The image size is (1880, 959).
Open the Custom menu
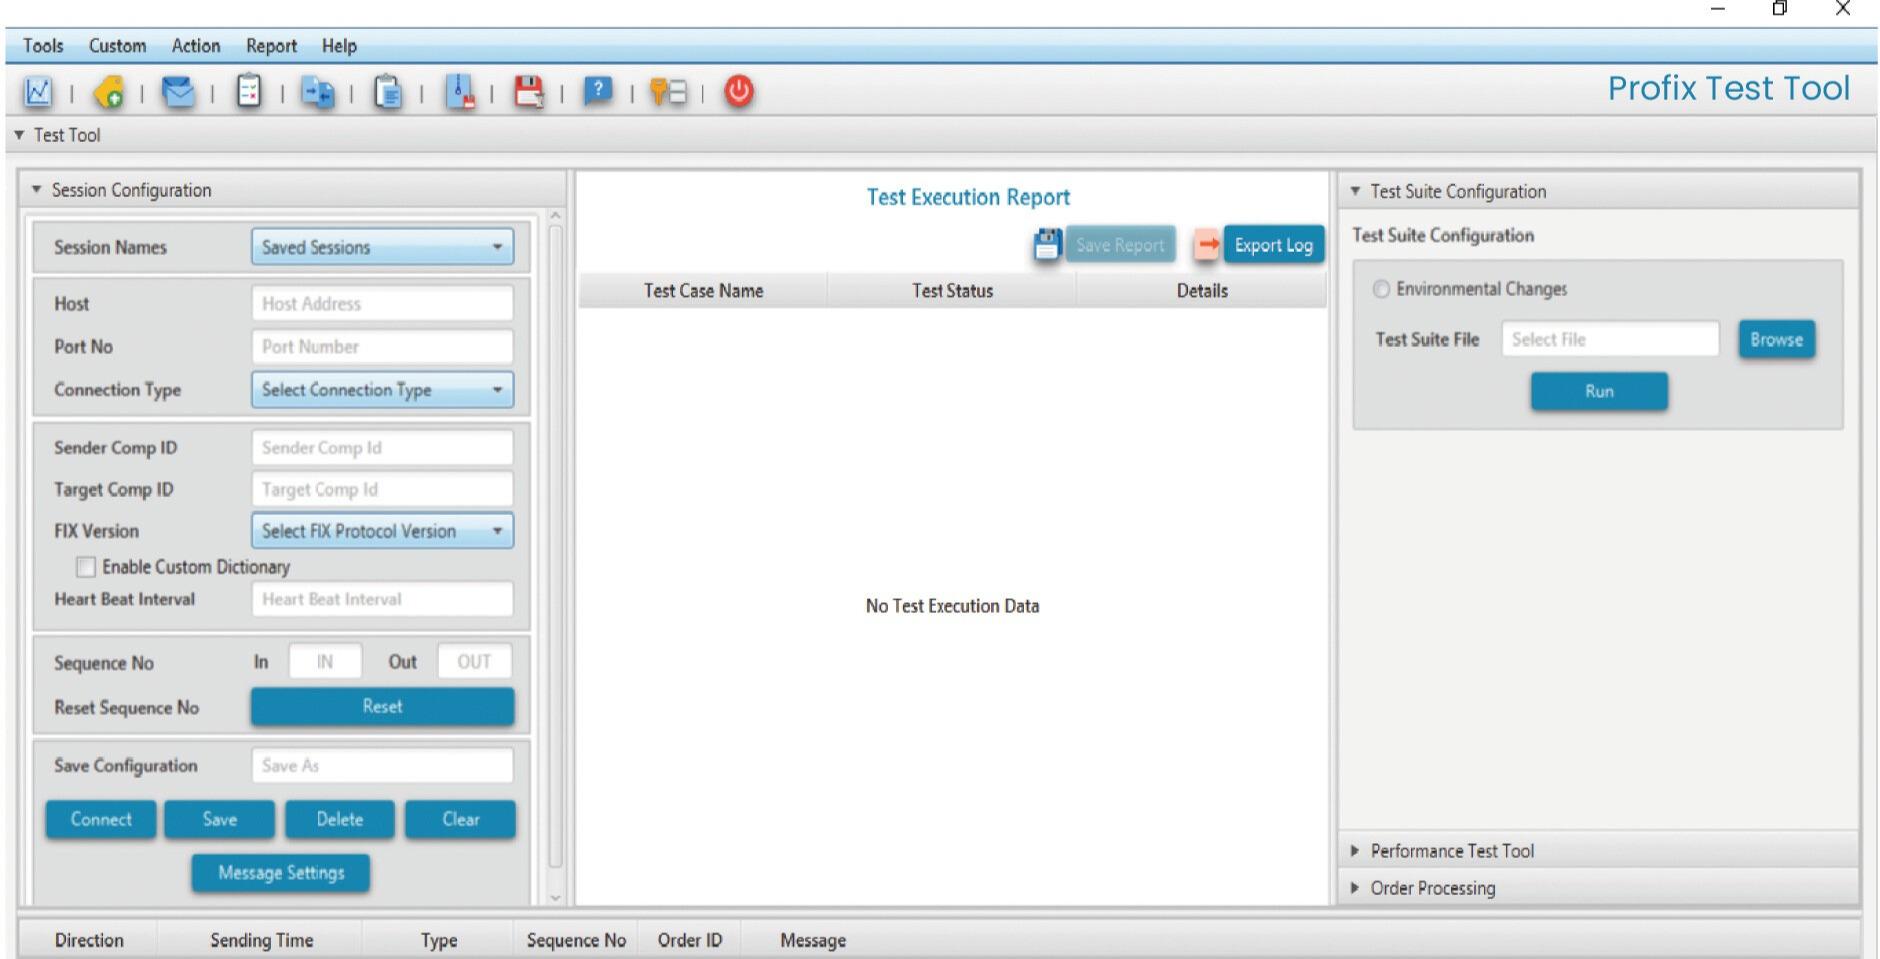(x=117, y=46)
